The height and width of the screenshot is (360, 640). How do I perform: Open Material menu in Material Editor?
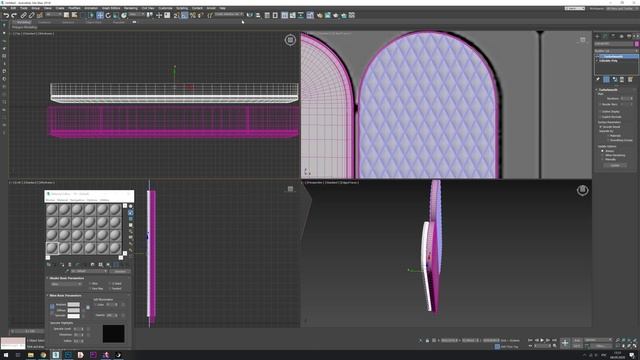pyautogui.click(x=62, y=200)
